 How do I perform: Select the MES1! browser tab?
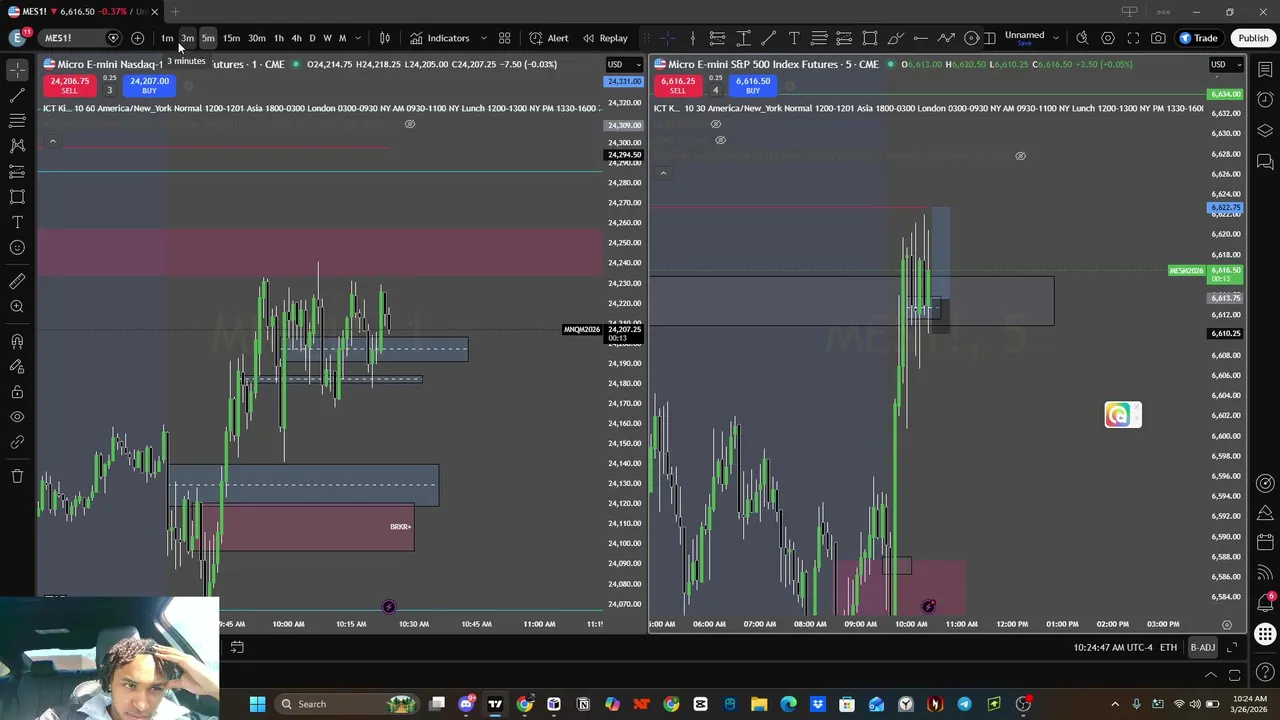(83, 11)
